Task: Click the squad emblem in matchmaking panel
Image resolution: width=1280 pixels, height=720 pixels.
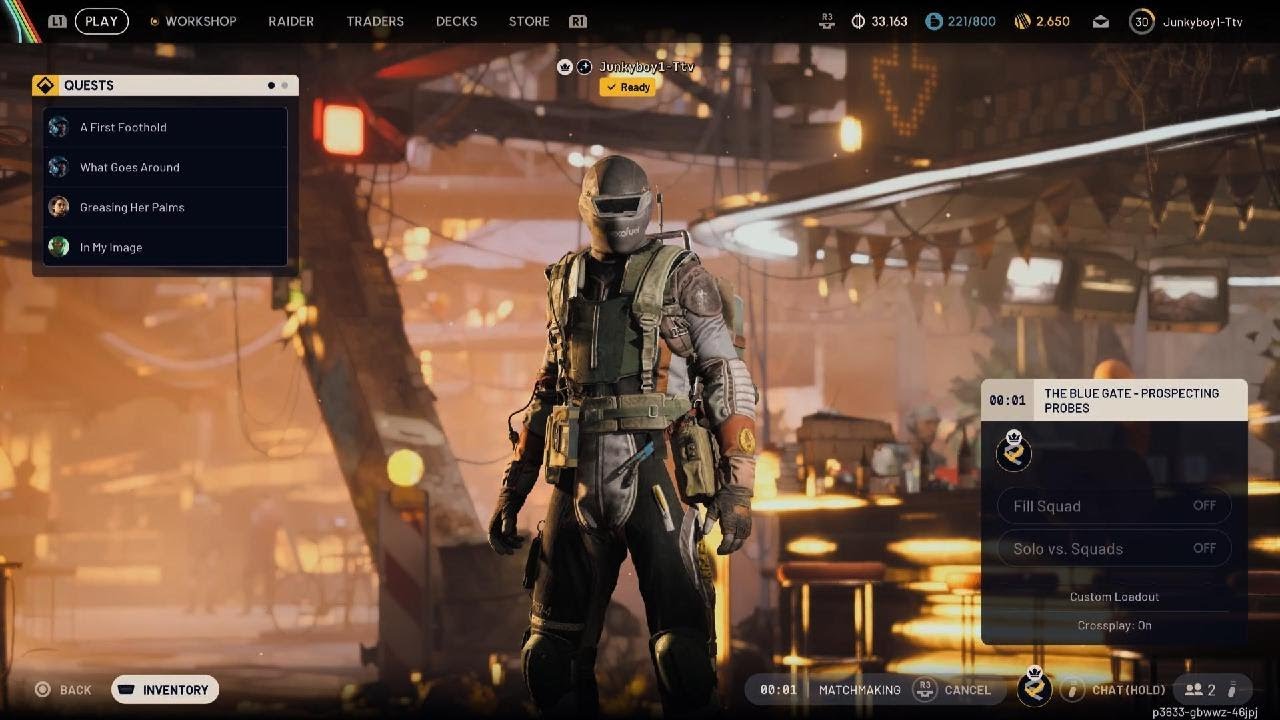Action: click(x=1013, y=451)
